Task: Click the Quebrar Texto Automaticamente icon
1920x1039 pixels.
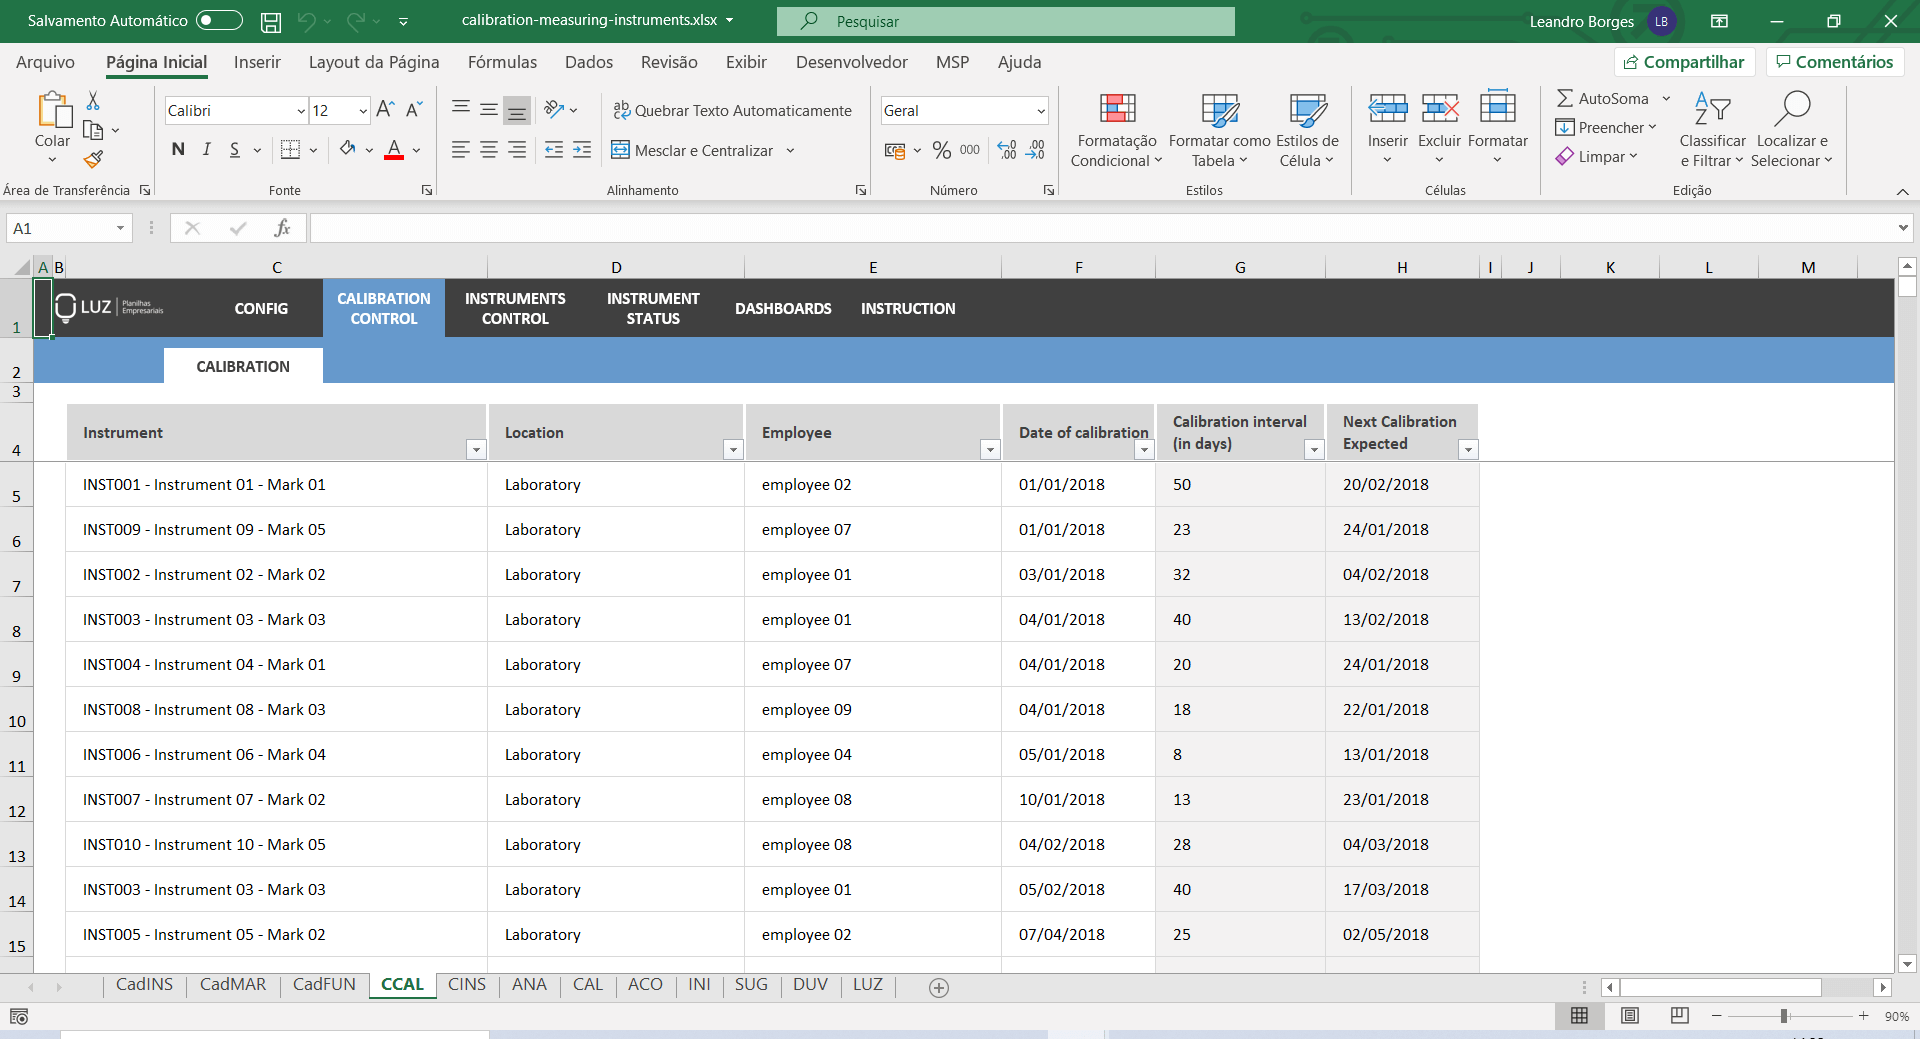Action: 733,110
